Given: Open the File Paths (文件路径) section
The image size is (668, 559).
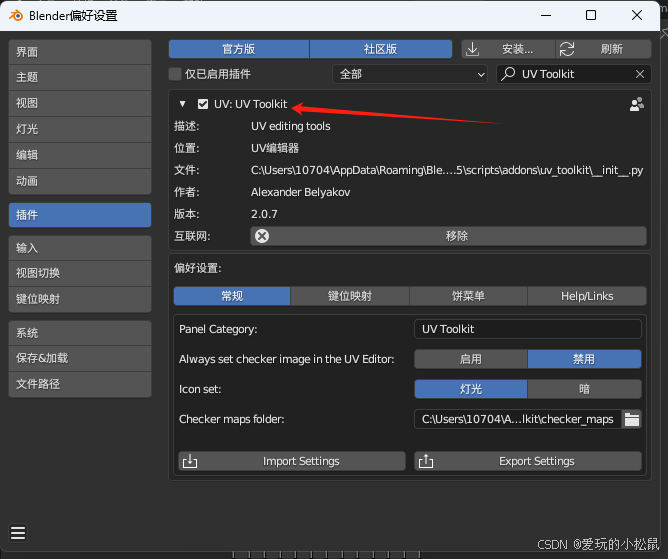Looking at the screenshot, I should click(80, 384).
